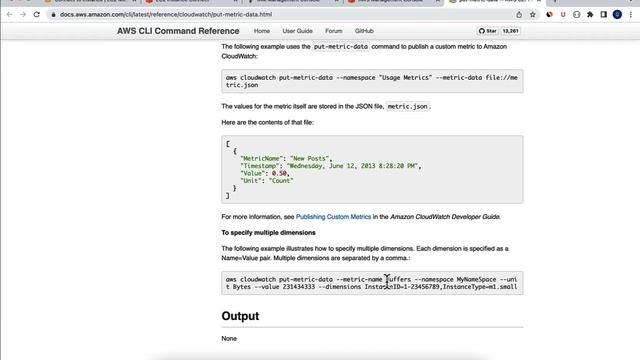The height and width of the screenshot is (360, 640).
Task: View site security lock info
Action: click(53, 15)
